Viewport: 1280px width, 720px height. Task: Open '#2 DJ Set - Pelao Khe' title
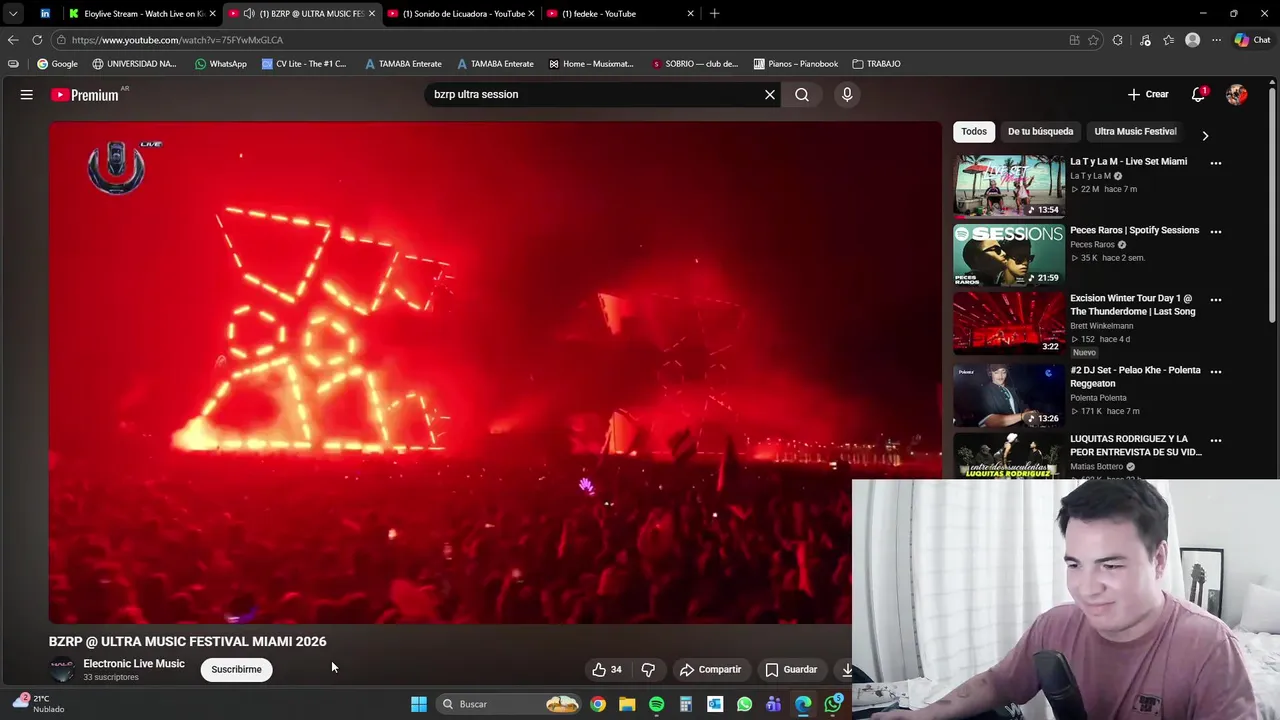coord(1135,377)
